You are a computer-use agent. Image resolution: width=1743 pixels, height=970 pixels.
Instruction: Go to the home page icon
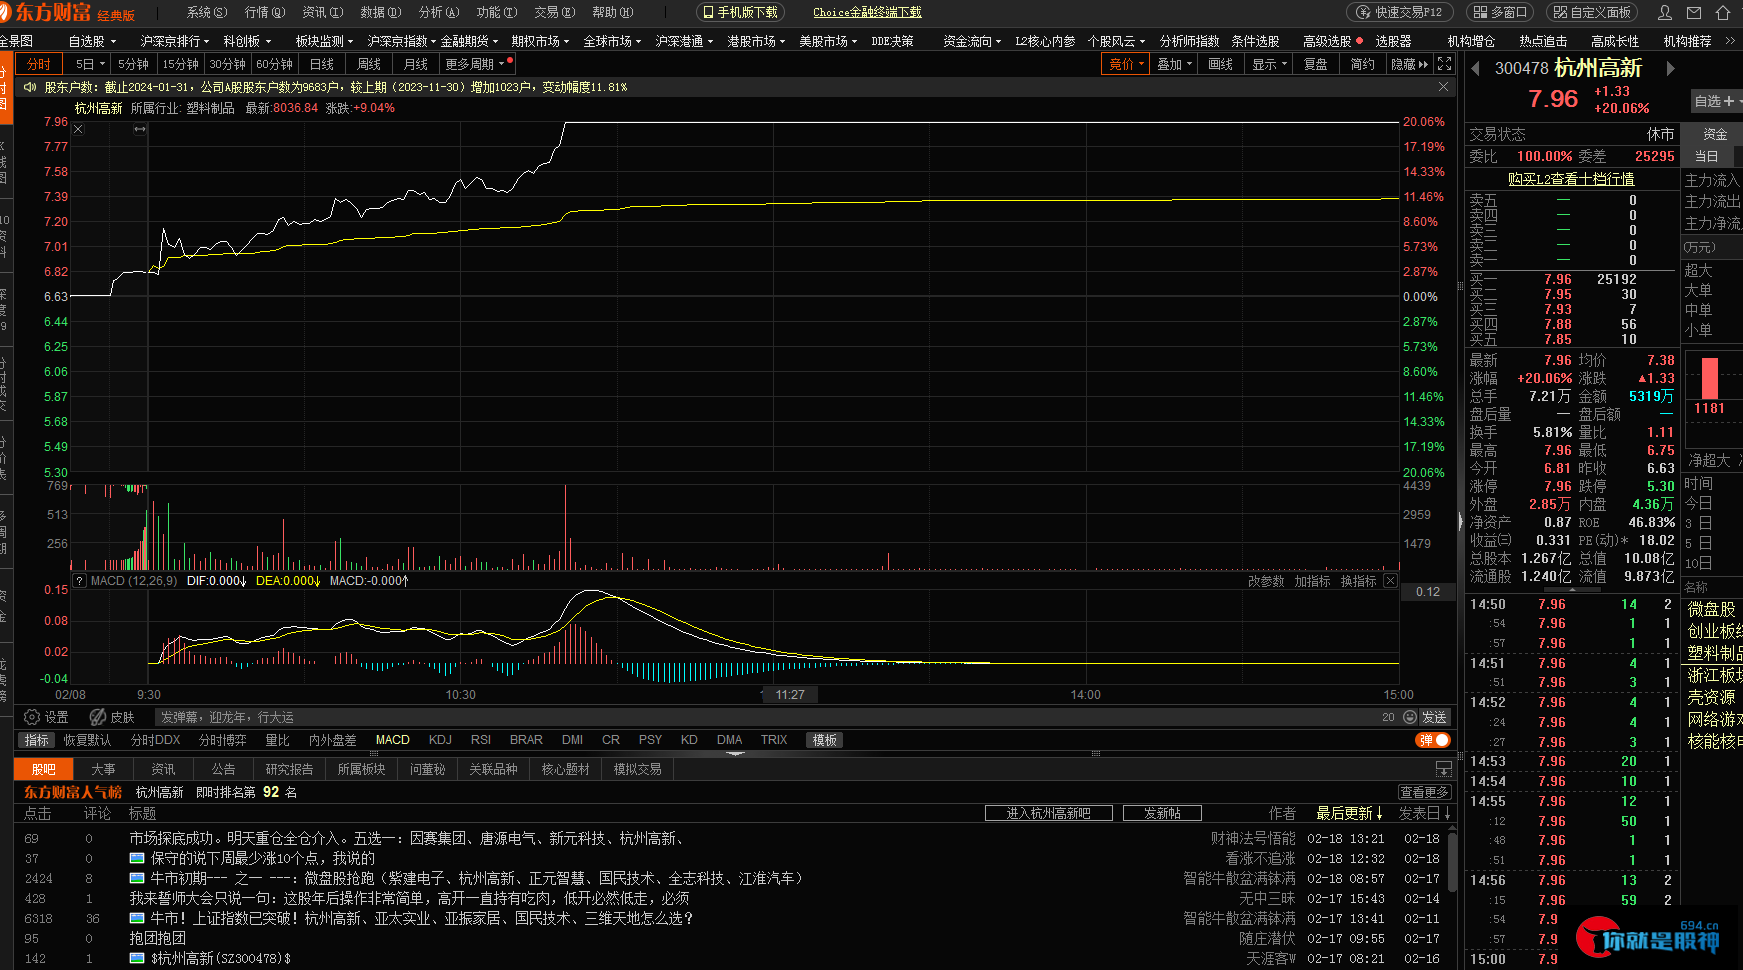point(1722,13)
